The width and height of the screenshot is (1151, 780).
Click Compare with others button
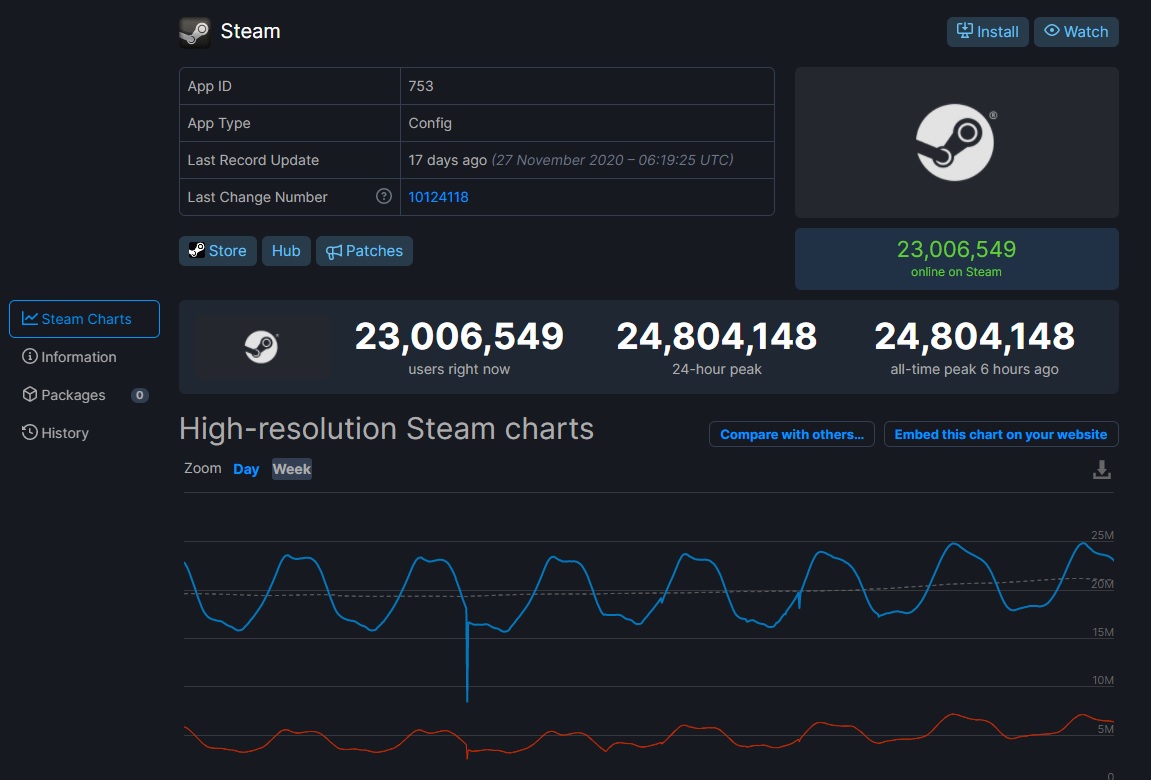point(791,434)
